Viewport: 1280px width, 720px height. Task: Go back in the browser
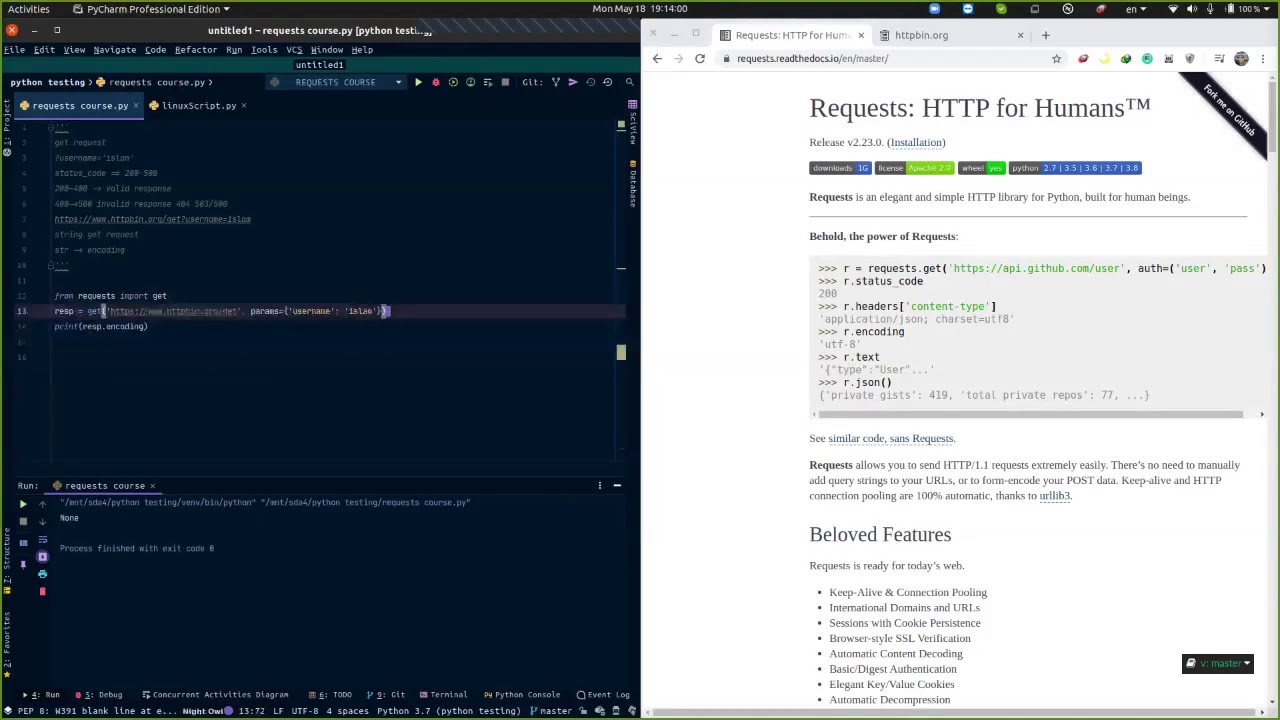click(657, 58)
